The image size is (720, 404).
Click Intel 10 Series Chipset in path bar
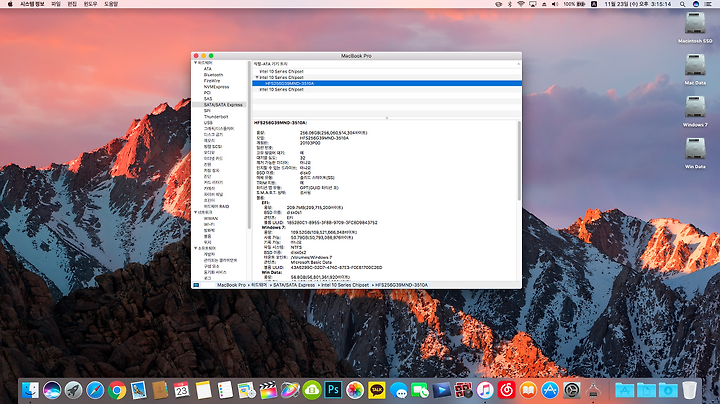tap(344, 285)
